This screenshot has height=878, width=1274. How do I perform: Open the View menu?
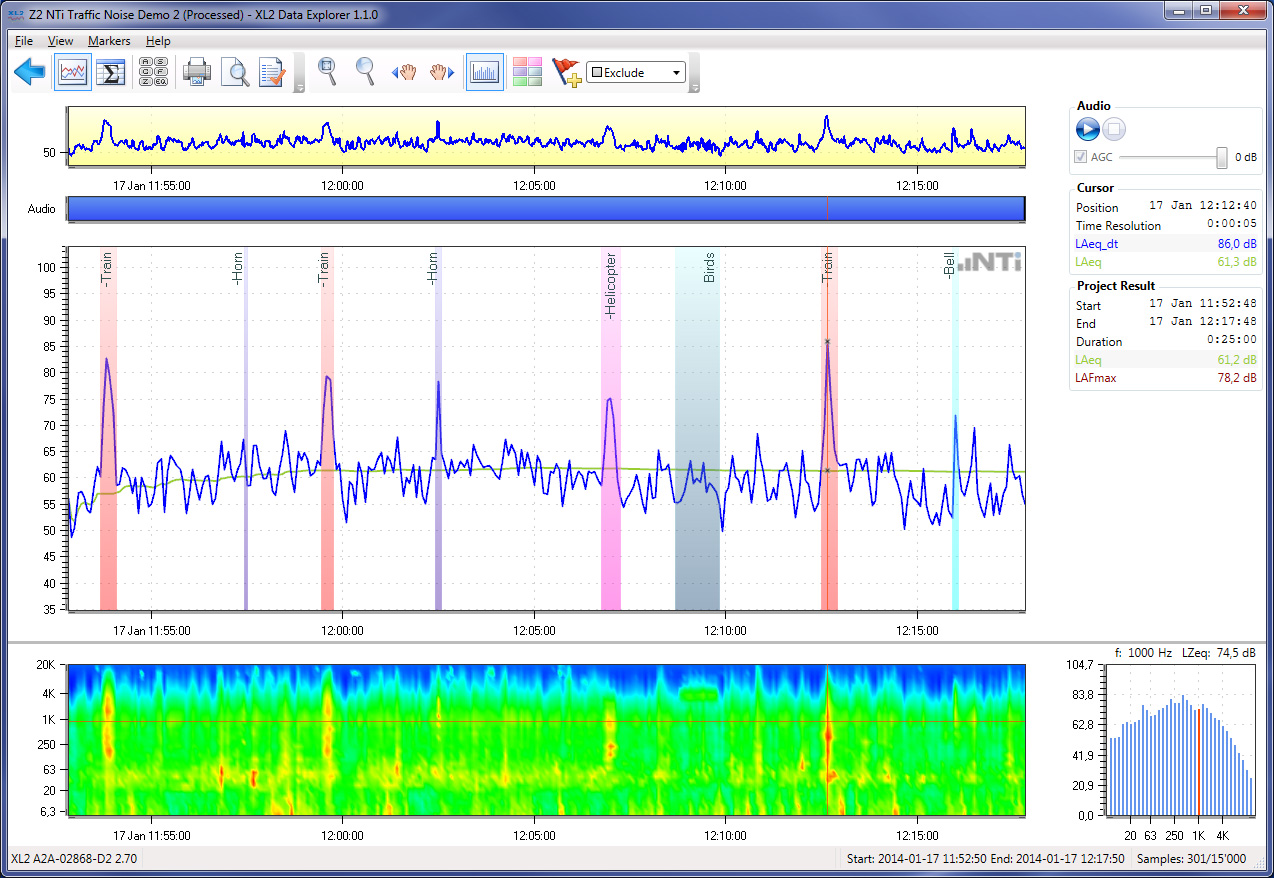(60, 41)
